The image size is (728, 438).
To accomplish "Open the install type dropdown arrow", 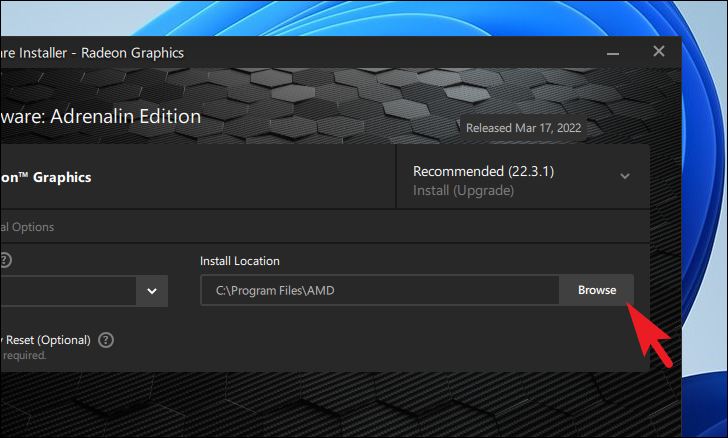I will pyautogui.click(x=152, y=291).
